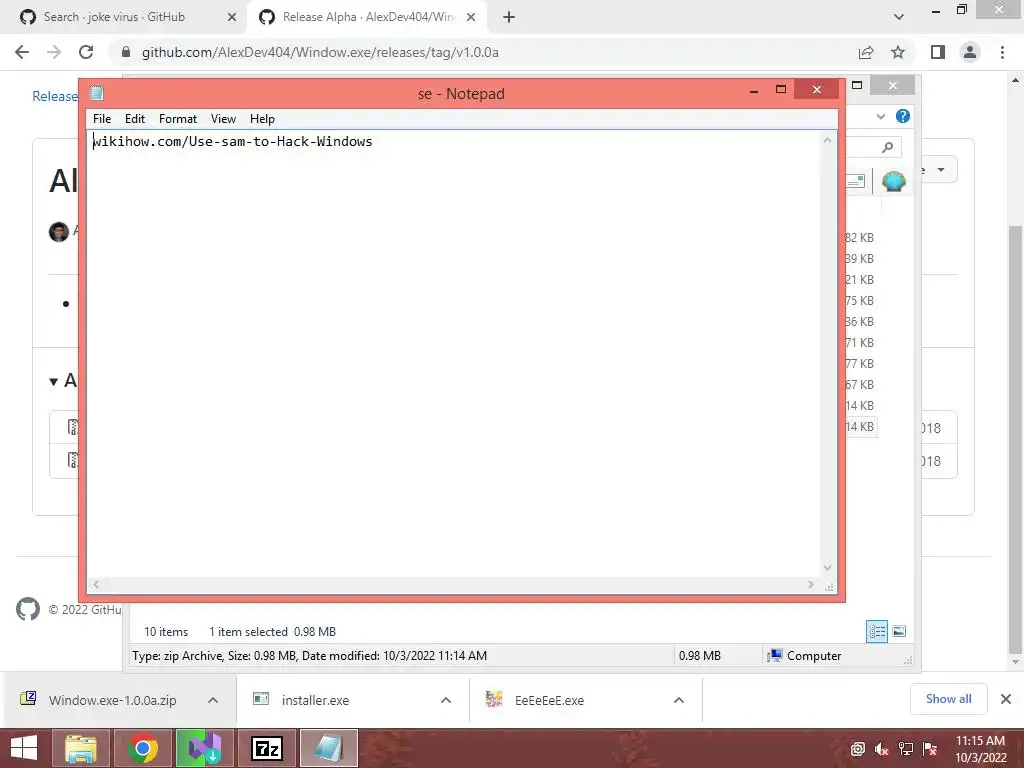
Task: Expand options for installer.exe download
Action: (446, 700)
